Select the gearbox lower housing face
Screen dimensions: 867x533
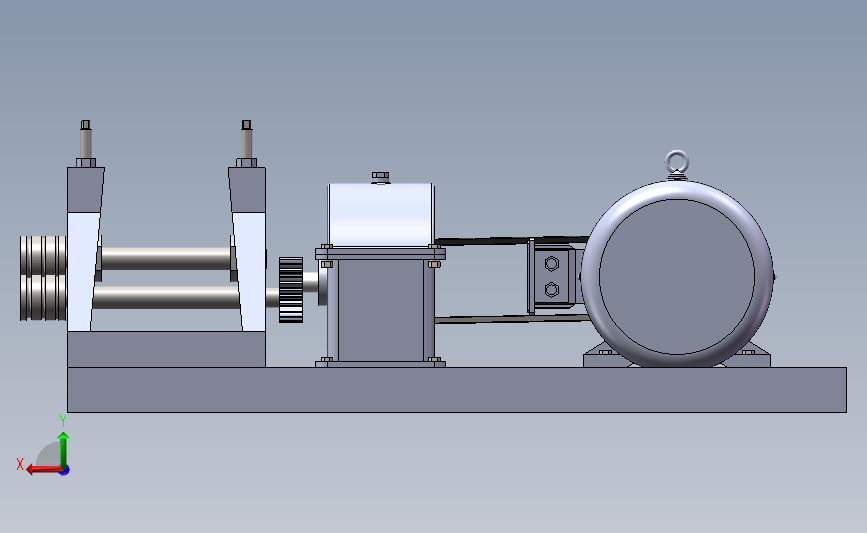pyautogui.click(x=380, y=311)
